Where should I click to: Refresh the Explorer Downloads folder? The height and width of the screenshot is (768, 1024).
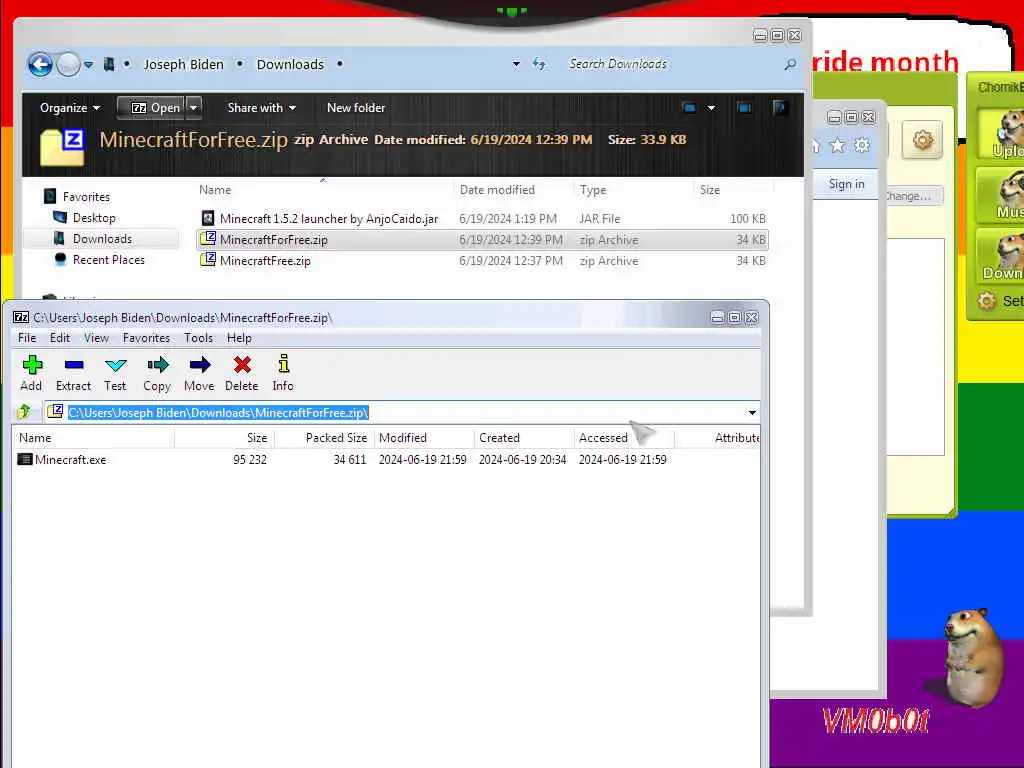pos(539,63)
